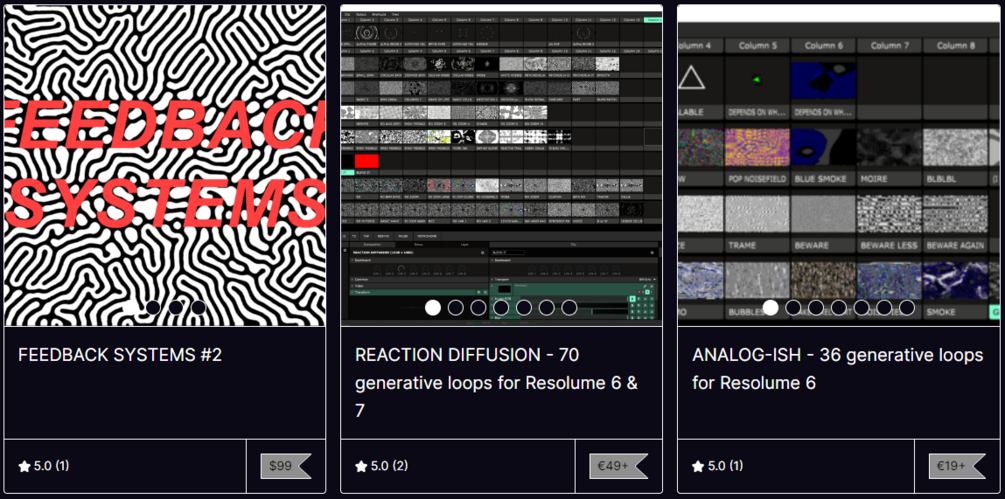Select seventh carousel dot on ANALOG-ISH card
Image resolution: width=1005 pixels, height=499 pixels.
[x=907, y=307]
